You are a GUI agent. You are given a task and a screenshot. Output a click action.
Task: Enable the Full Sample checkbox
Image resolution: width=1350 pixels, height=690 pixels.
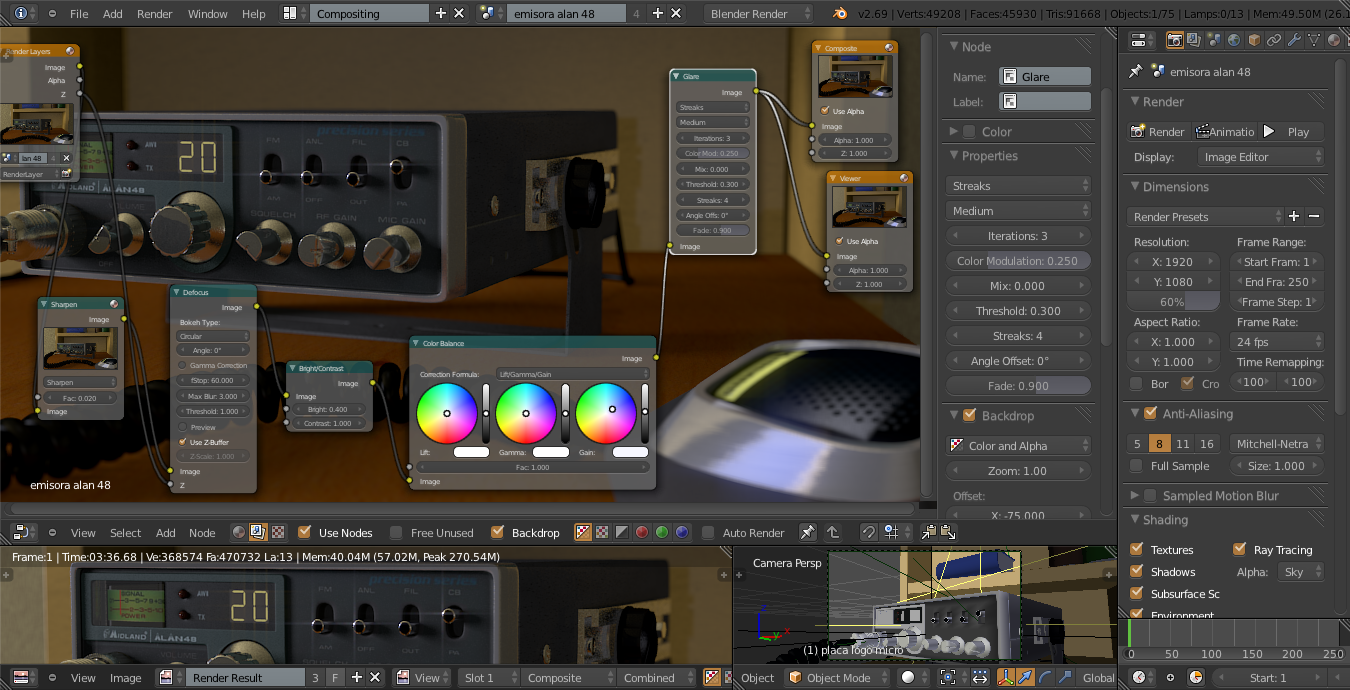[1136, 466]
